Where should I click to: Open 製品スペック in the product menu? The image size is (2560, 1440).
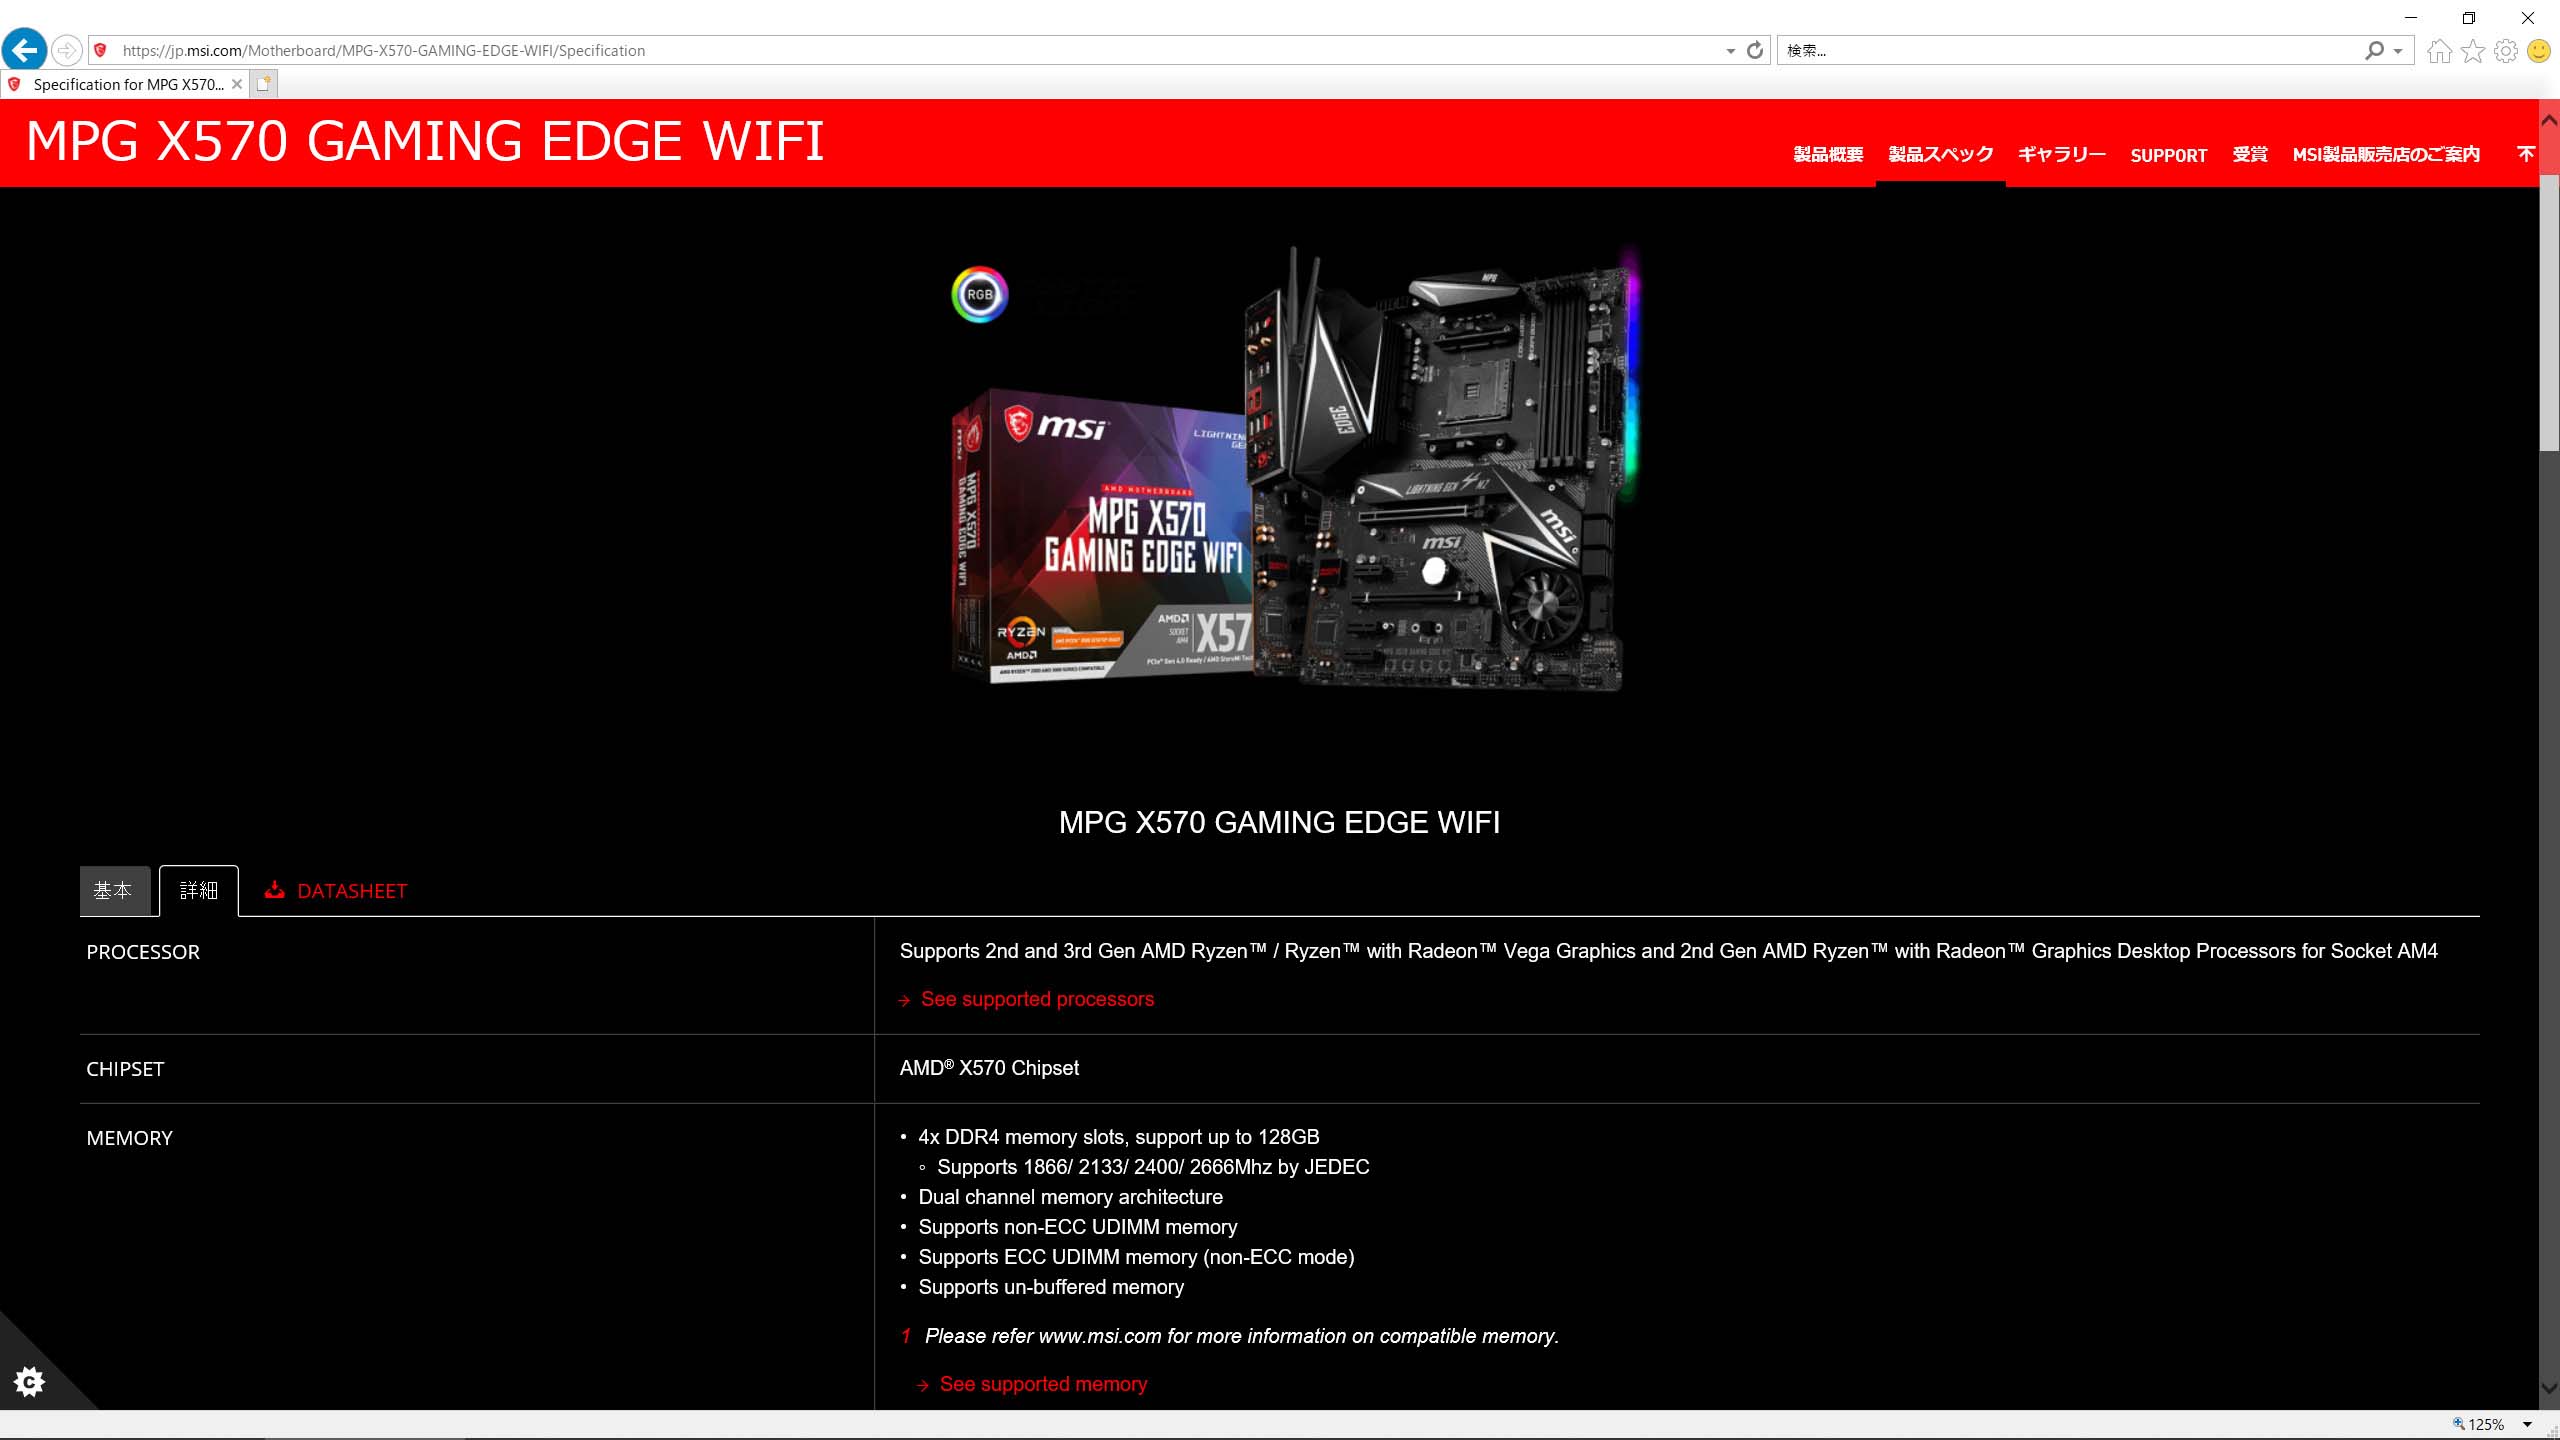click(1941, 154)
